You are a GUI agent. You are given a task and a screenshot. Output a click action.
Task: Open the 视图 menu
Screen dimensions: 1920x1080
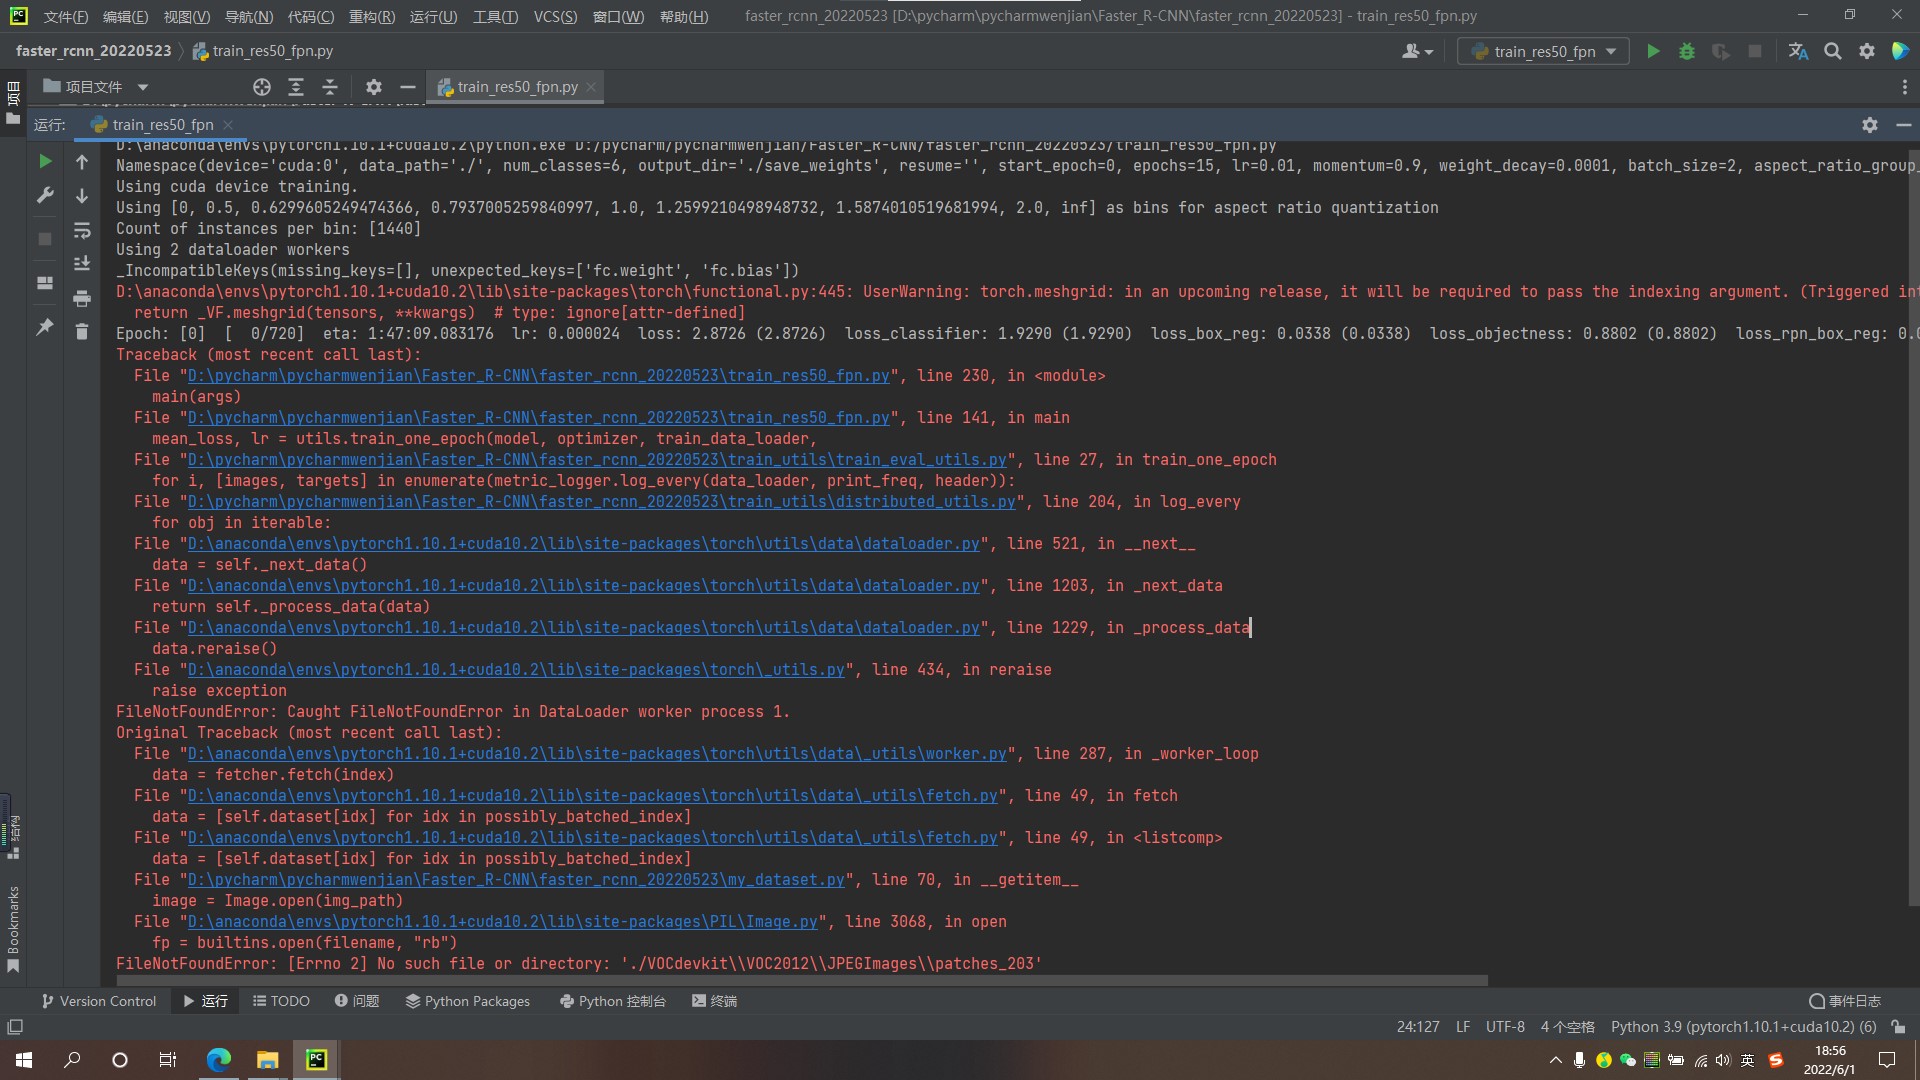pyautogui.click(x=185, y=17)
